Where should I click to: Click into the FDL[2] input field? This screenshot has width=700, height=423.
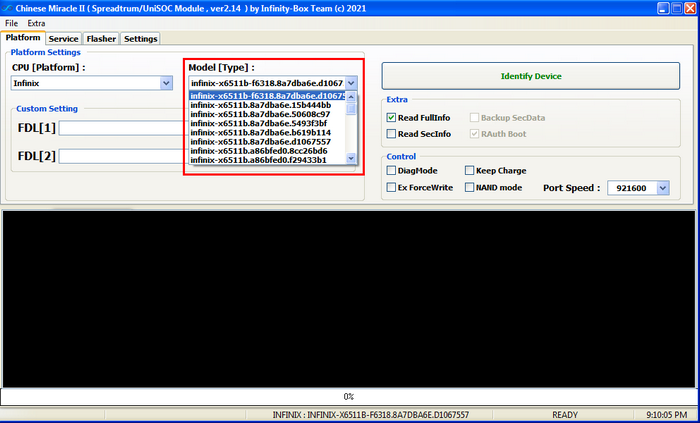click(x=123, y=156)
